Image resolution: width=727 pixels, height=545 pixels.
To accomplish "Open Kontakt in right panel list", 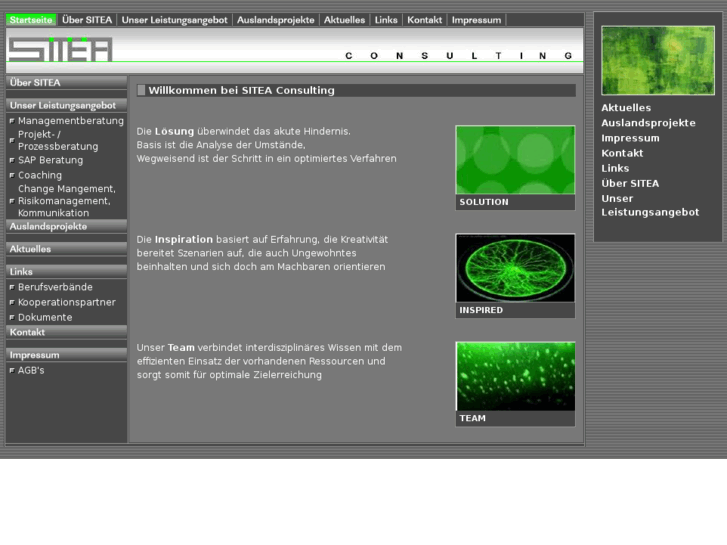I will pyautogui.click(x=622, y=153).
